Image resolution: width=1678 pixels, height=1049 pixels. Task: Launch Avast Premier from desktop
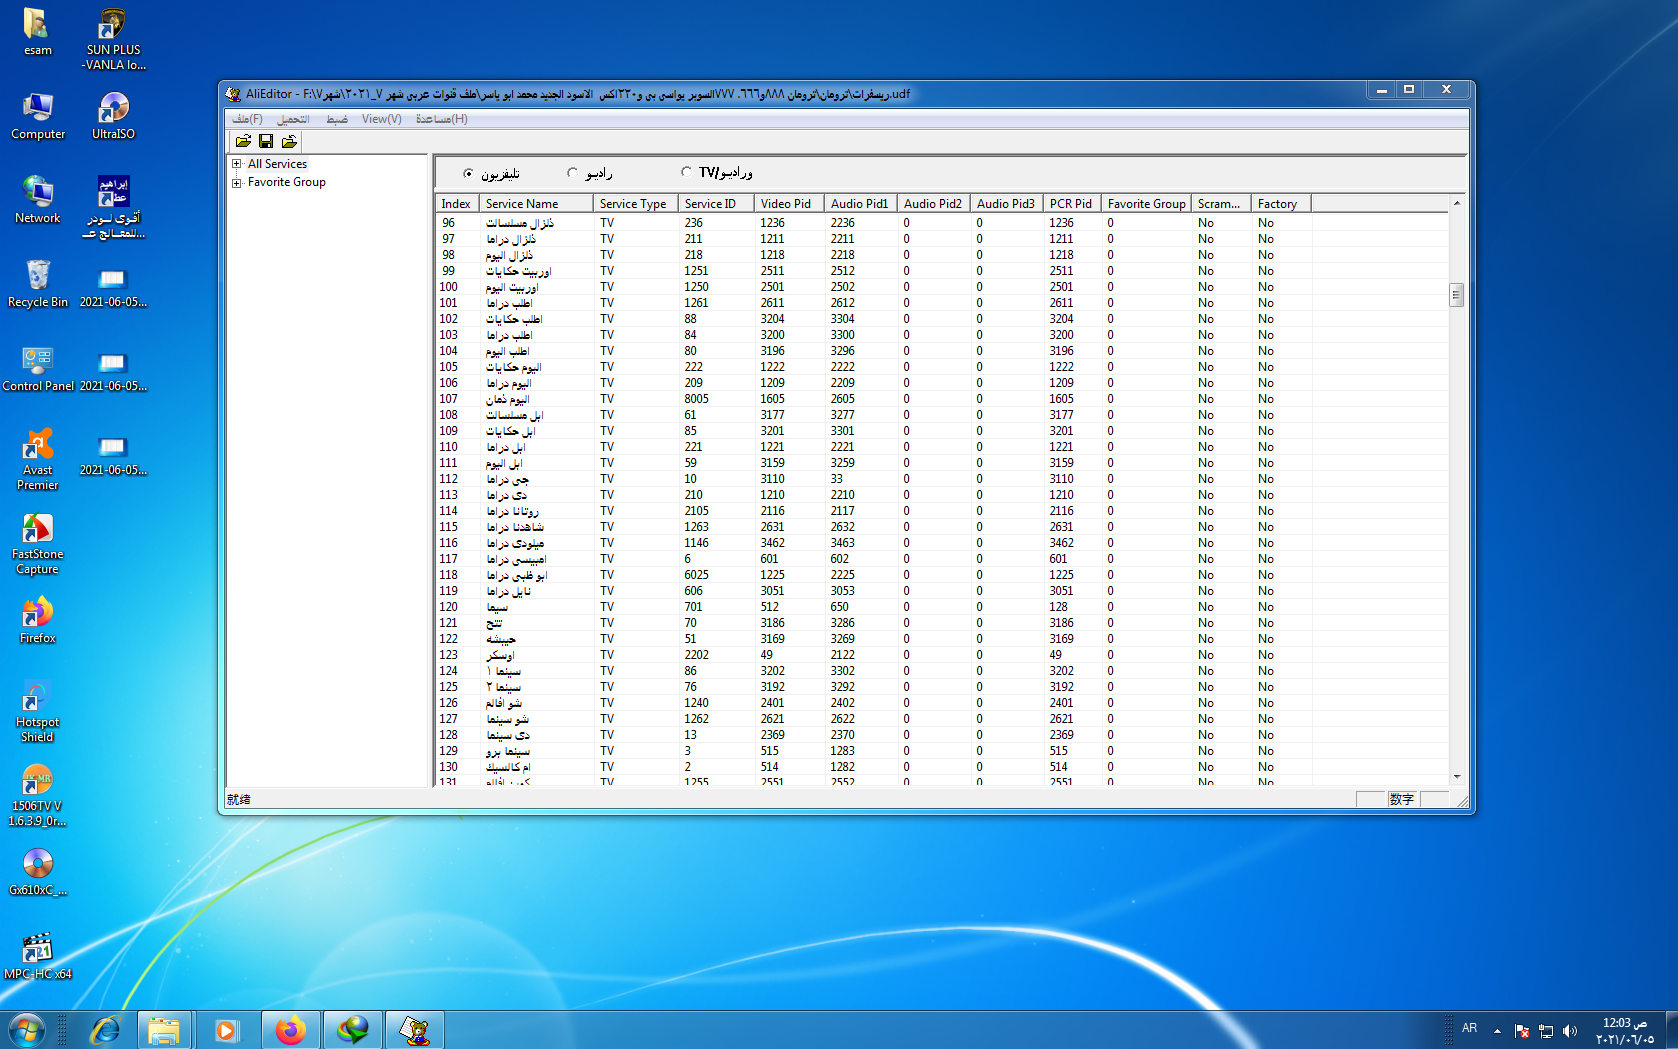pyautogui.click(x=38, y=459)
